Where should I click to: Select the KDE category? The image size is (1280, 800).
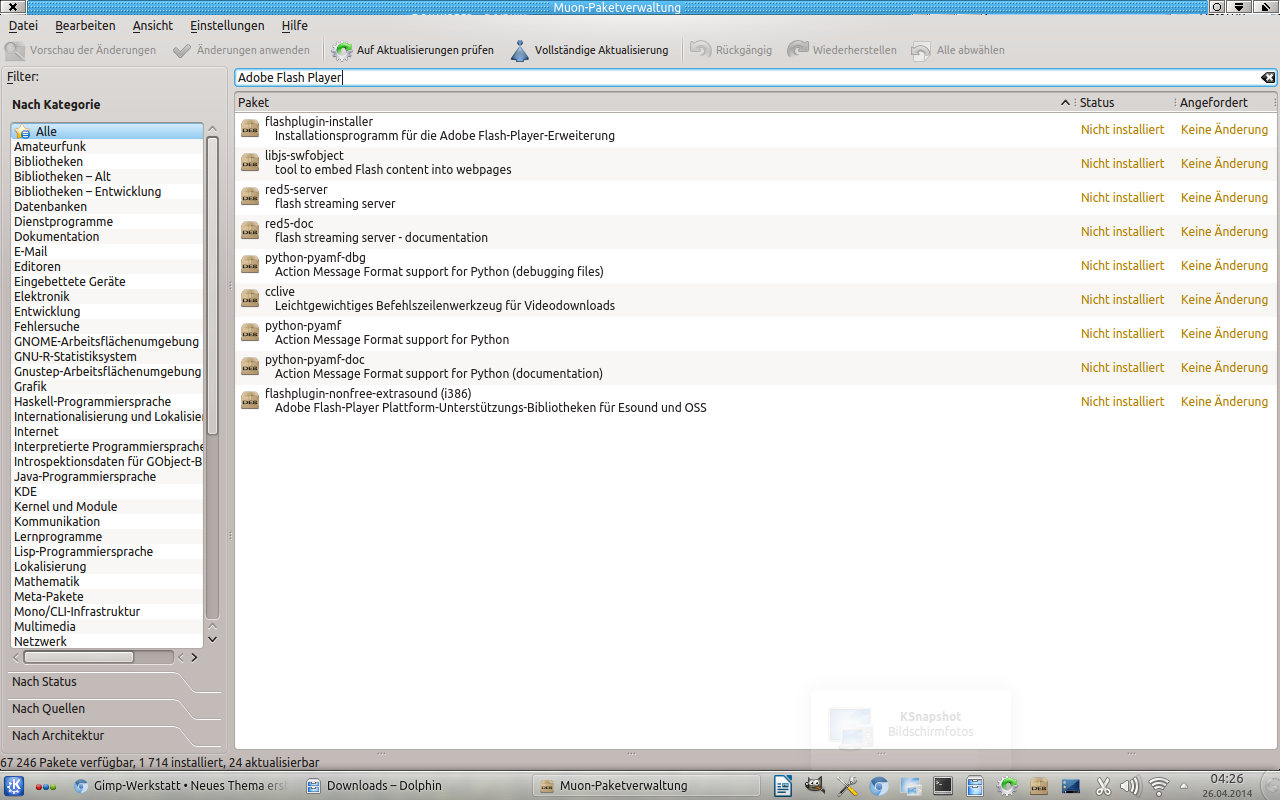click(x=107, y=491)
